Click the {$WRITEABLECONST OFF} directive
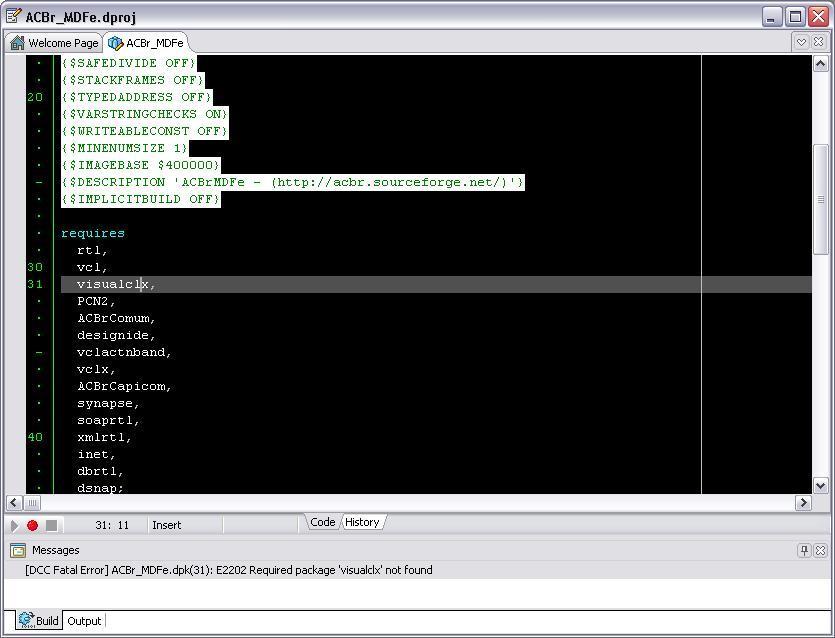 pyautogui.click(x=145, y=131)
